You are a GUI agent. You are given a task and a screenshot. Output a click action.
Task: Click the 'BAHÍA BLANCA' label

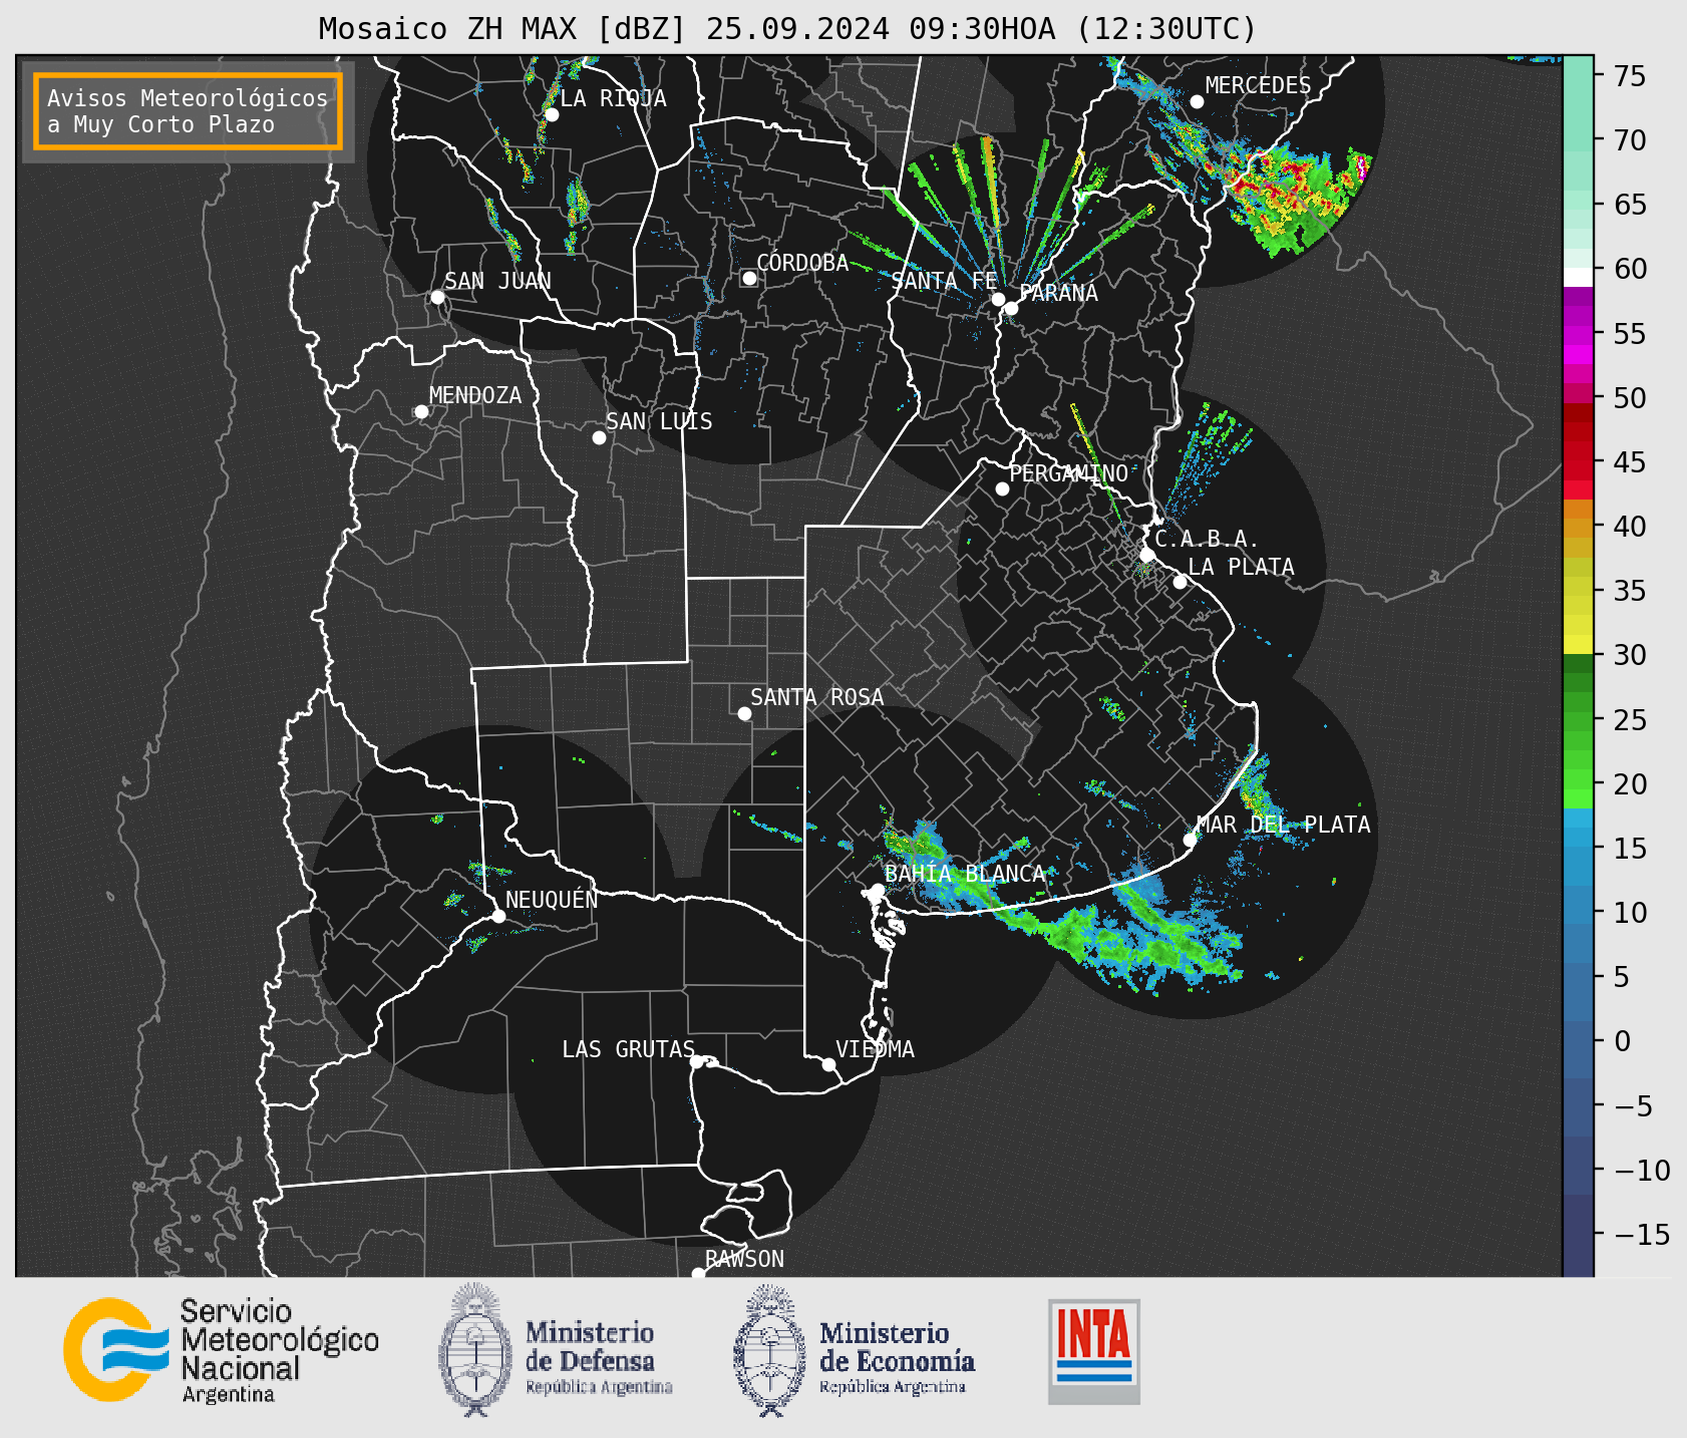965,873
